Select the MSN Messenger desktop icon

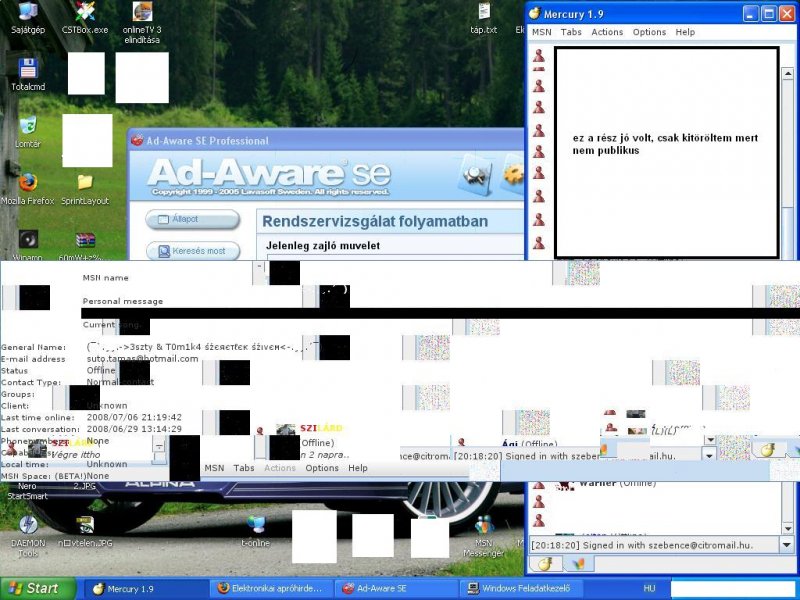[x=484, y=536]
